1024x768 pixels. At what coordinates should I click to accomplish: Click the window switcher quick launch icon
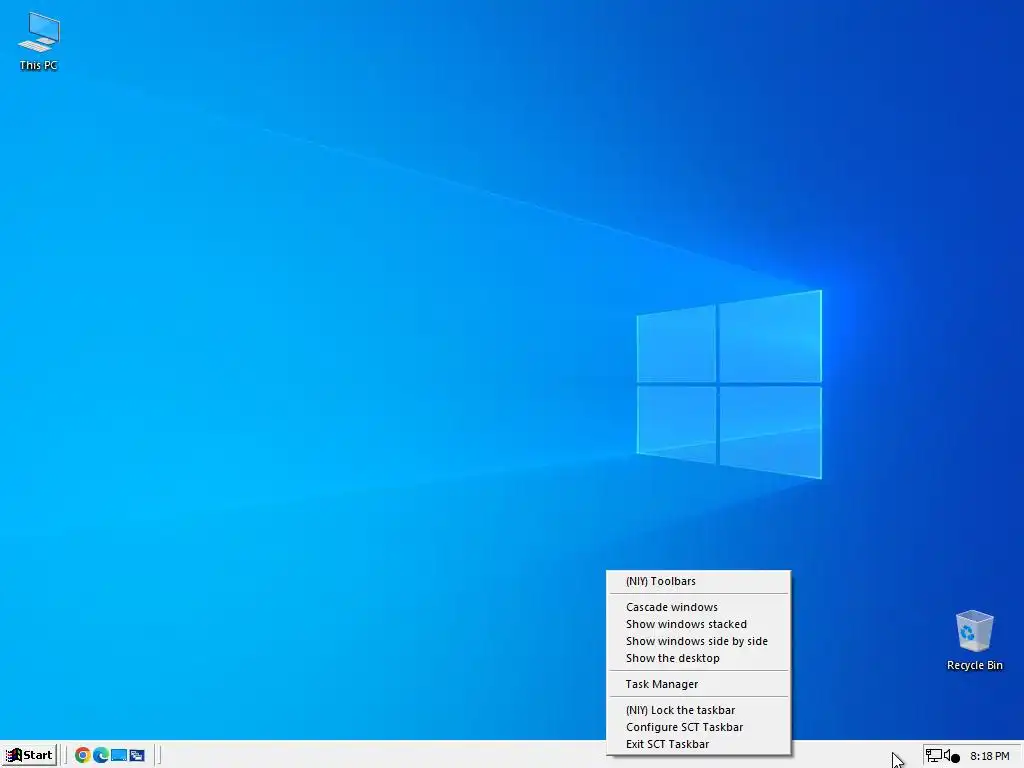136,756
